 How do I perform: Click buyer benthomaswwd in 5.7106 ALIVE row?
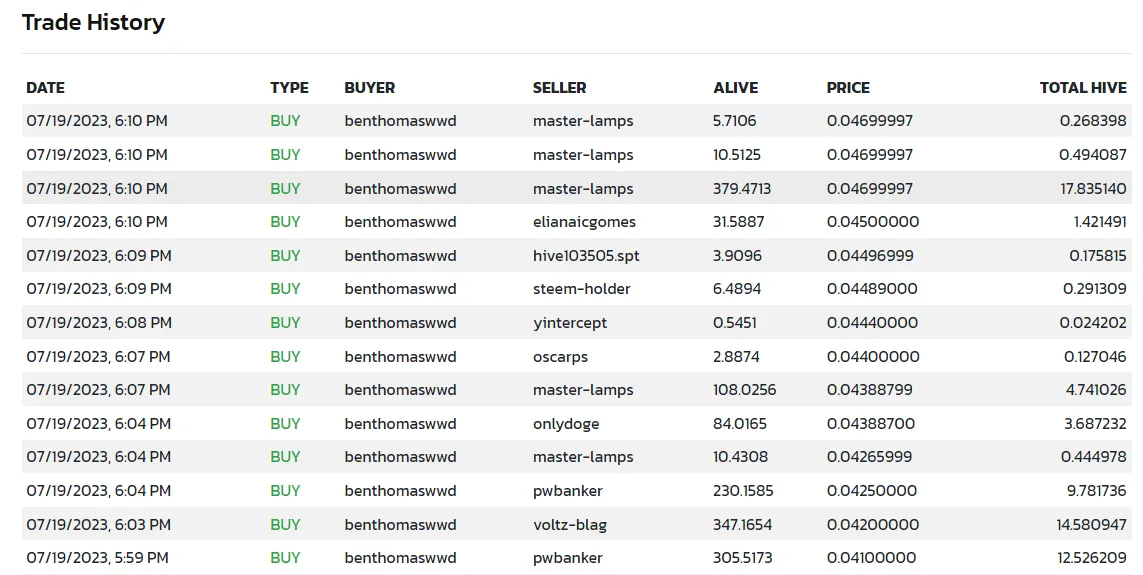400,121
